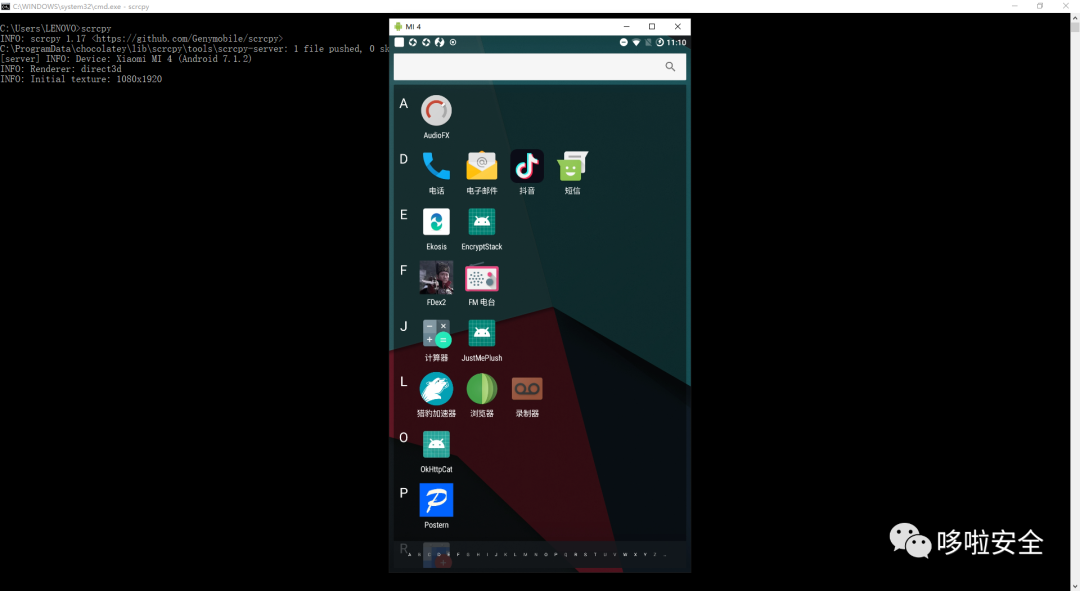
Task: Tap the section header letter O
Action: 404,437
